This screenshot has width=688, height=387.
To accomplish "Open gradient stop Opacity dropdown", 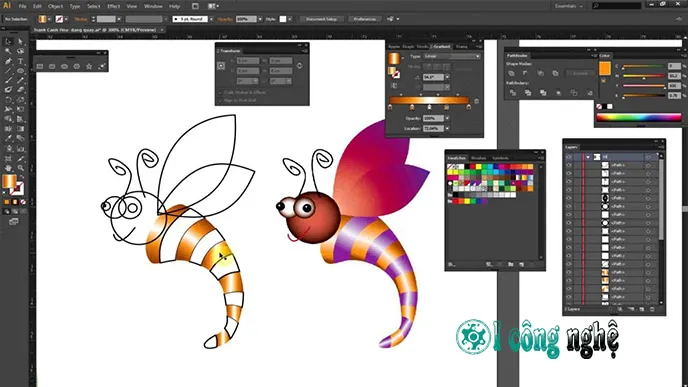I will point(447,118).
